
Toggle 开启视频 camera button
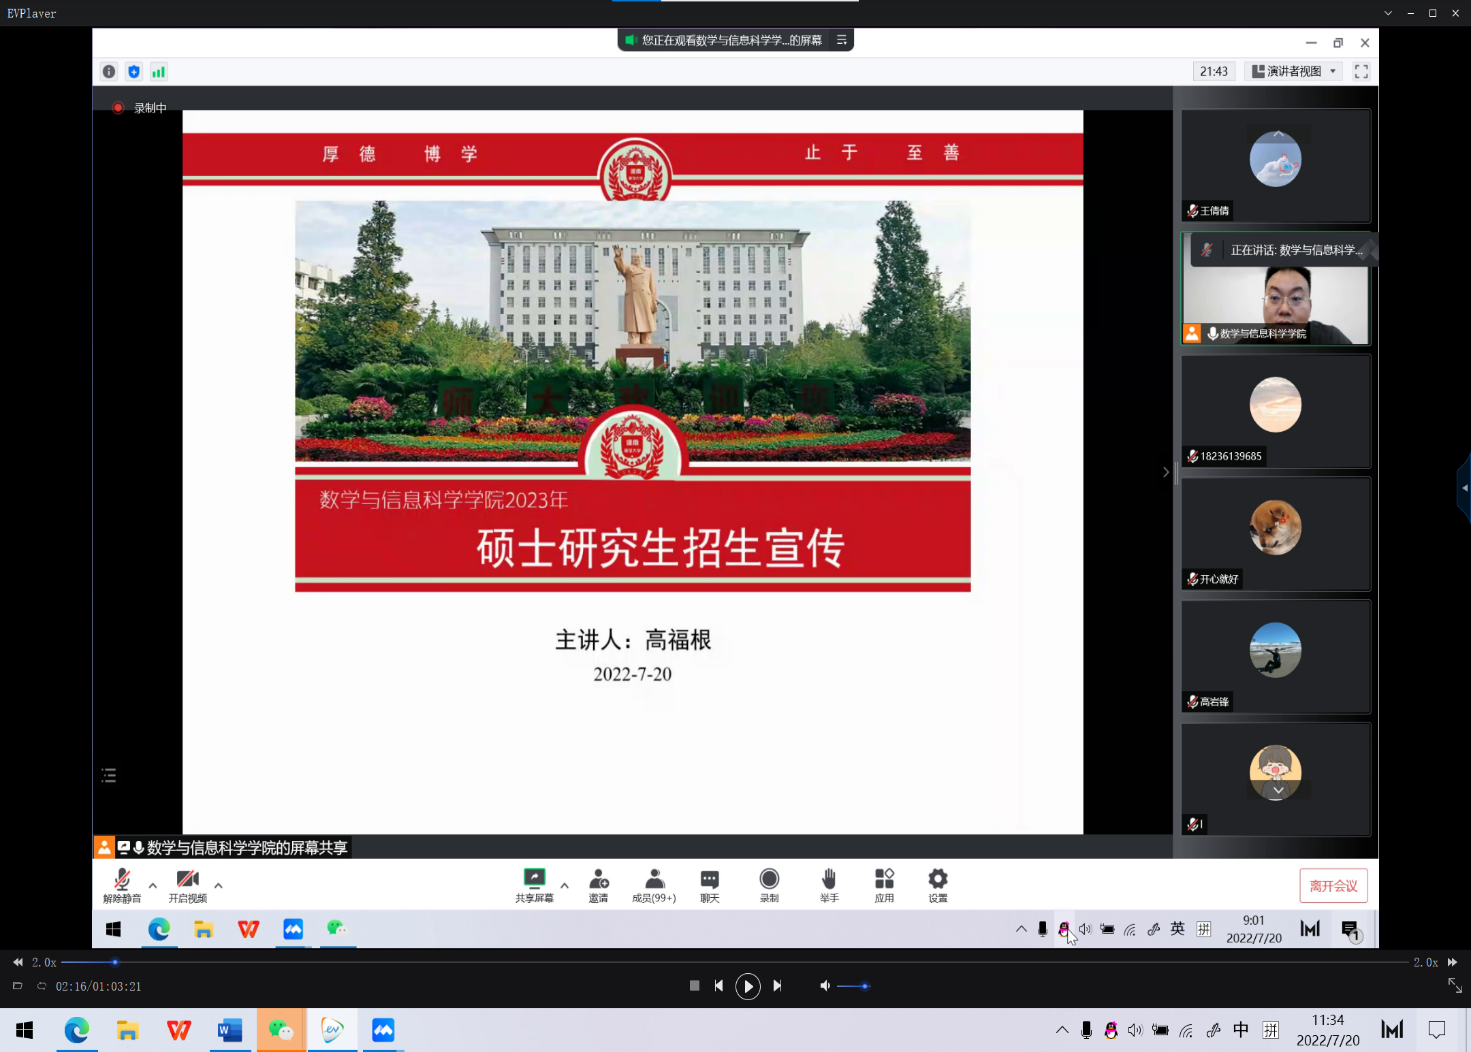[187, 885]
